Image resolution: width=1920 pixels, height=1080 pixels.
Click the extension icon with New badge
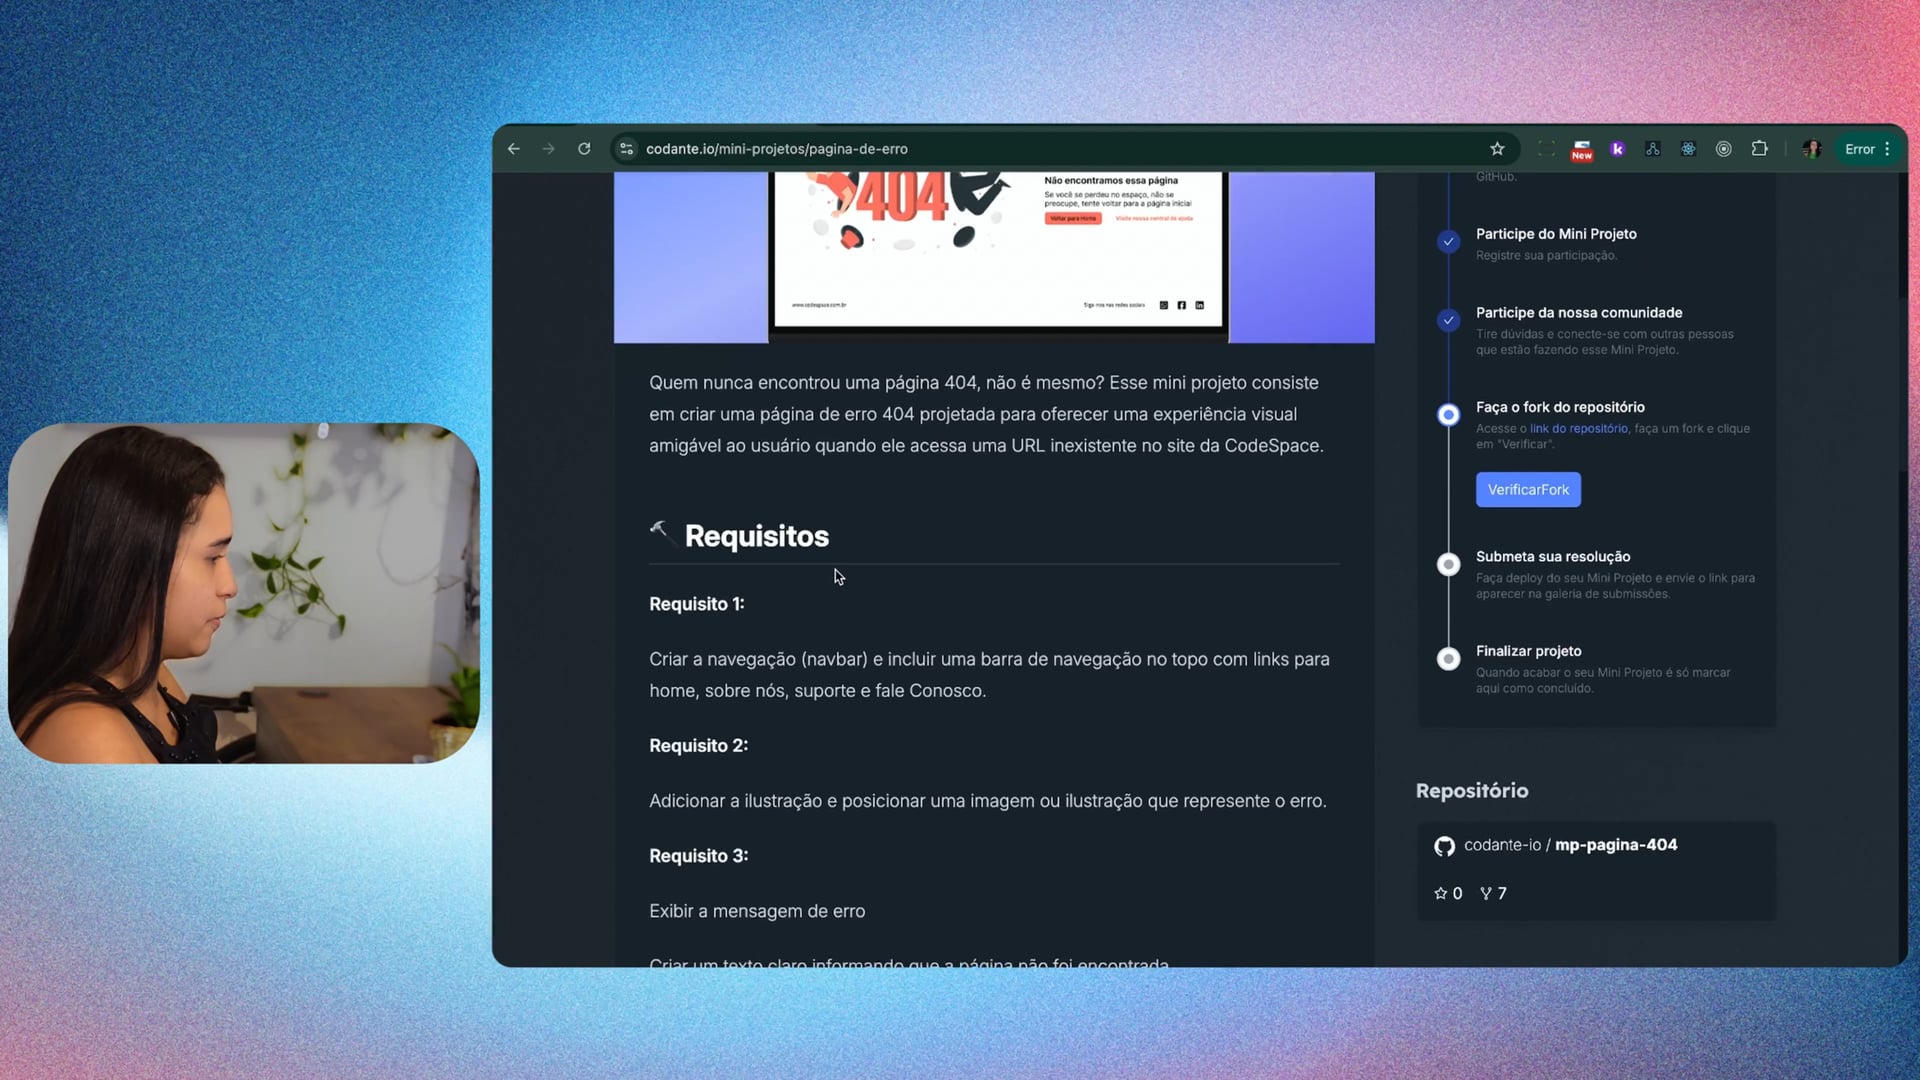[1581, 149]
